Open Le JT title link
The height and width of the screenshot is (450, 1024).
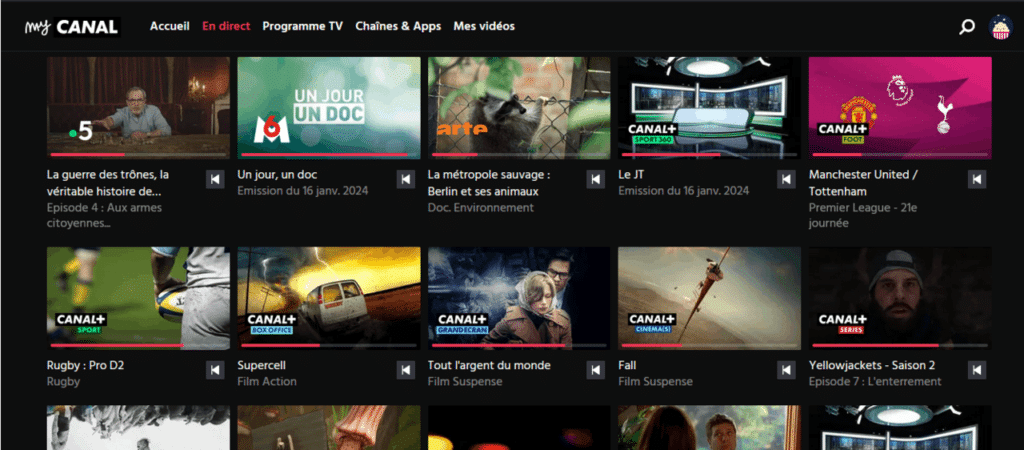click(631, 175)
